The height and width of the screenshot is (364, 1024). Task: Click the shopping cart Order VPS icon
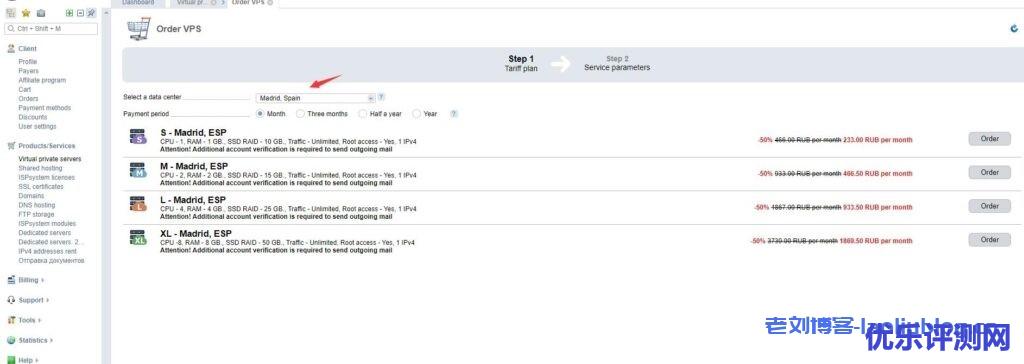138,29
